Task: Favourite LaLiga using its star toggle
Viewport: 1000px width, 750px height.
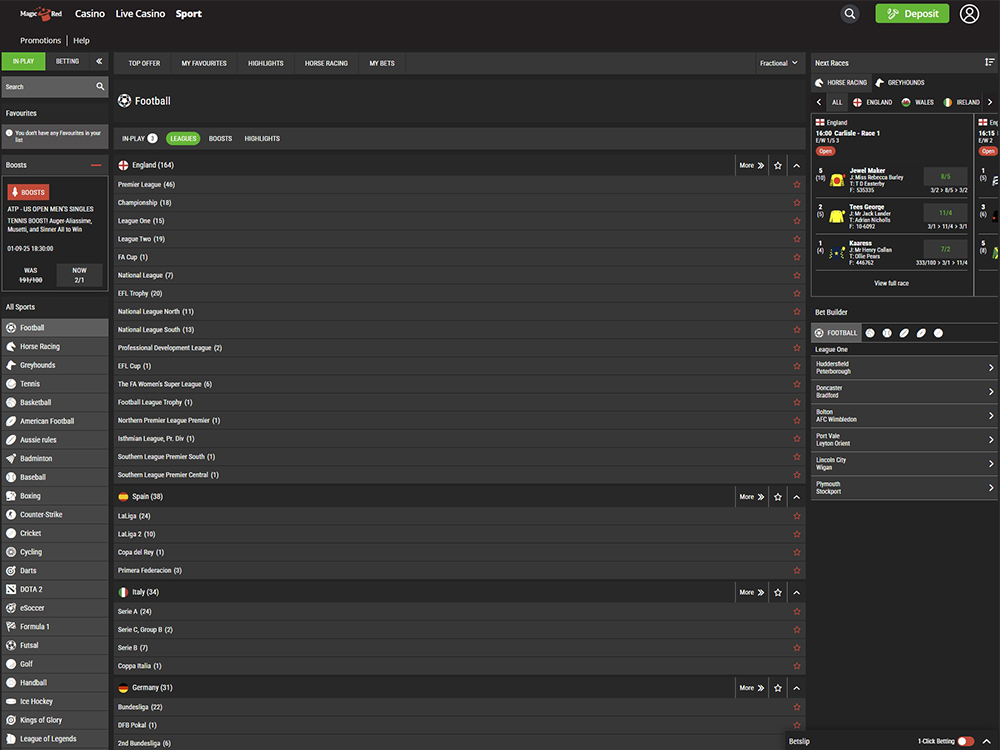Action: pyautogui.click(x=797, y=516)
